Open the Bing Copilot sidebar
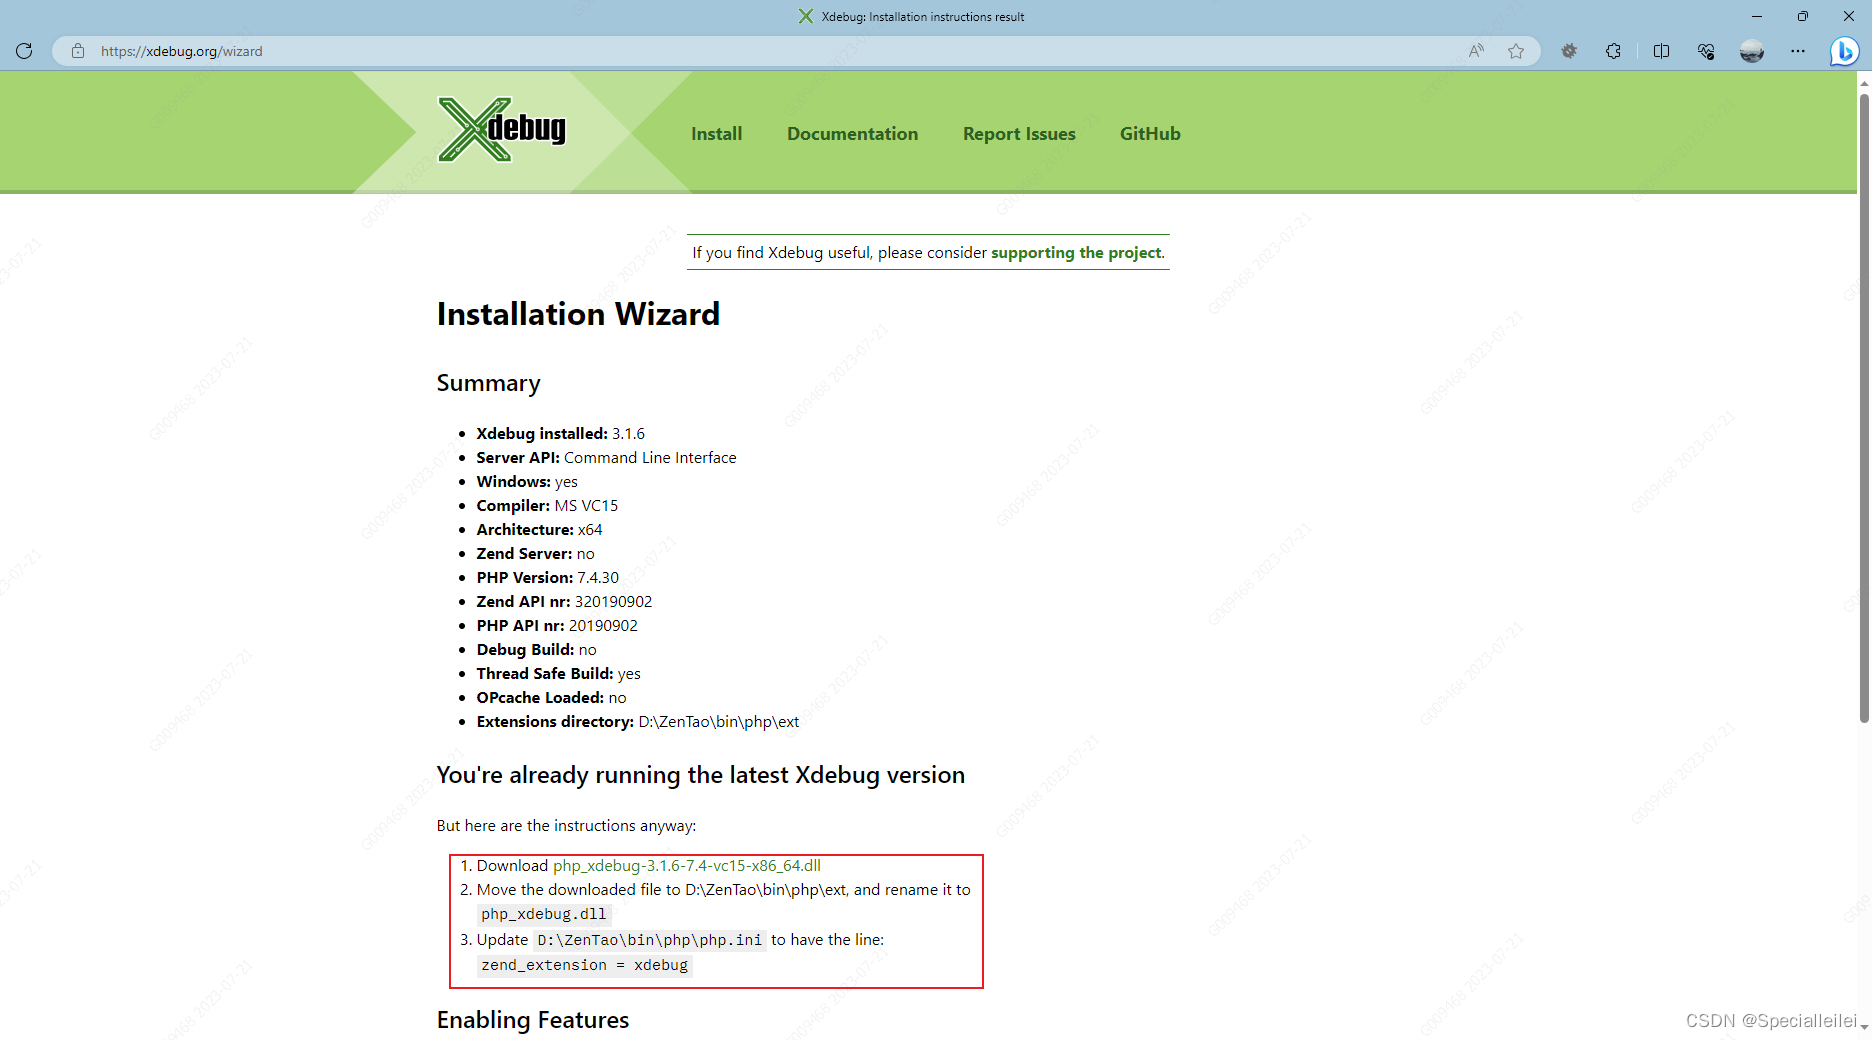This screenshot has height=1040, width=1872. tap(1845, 51)
